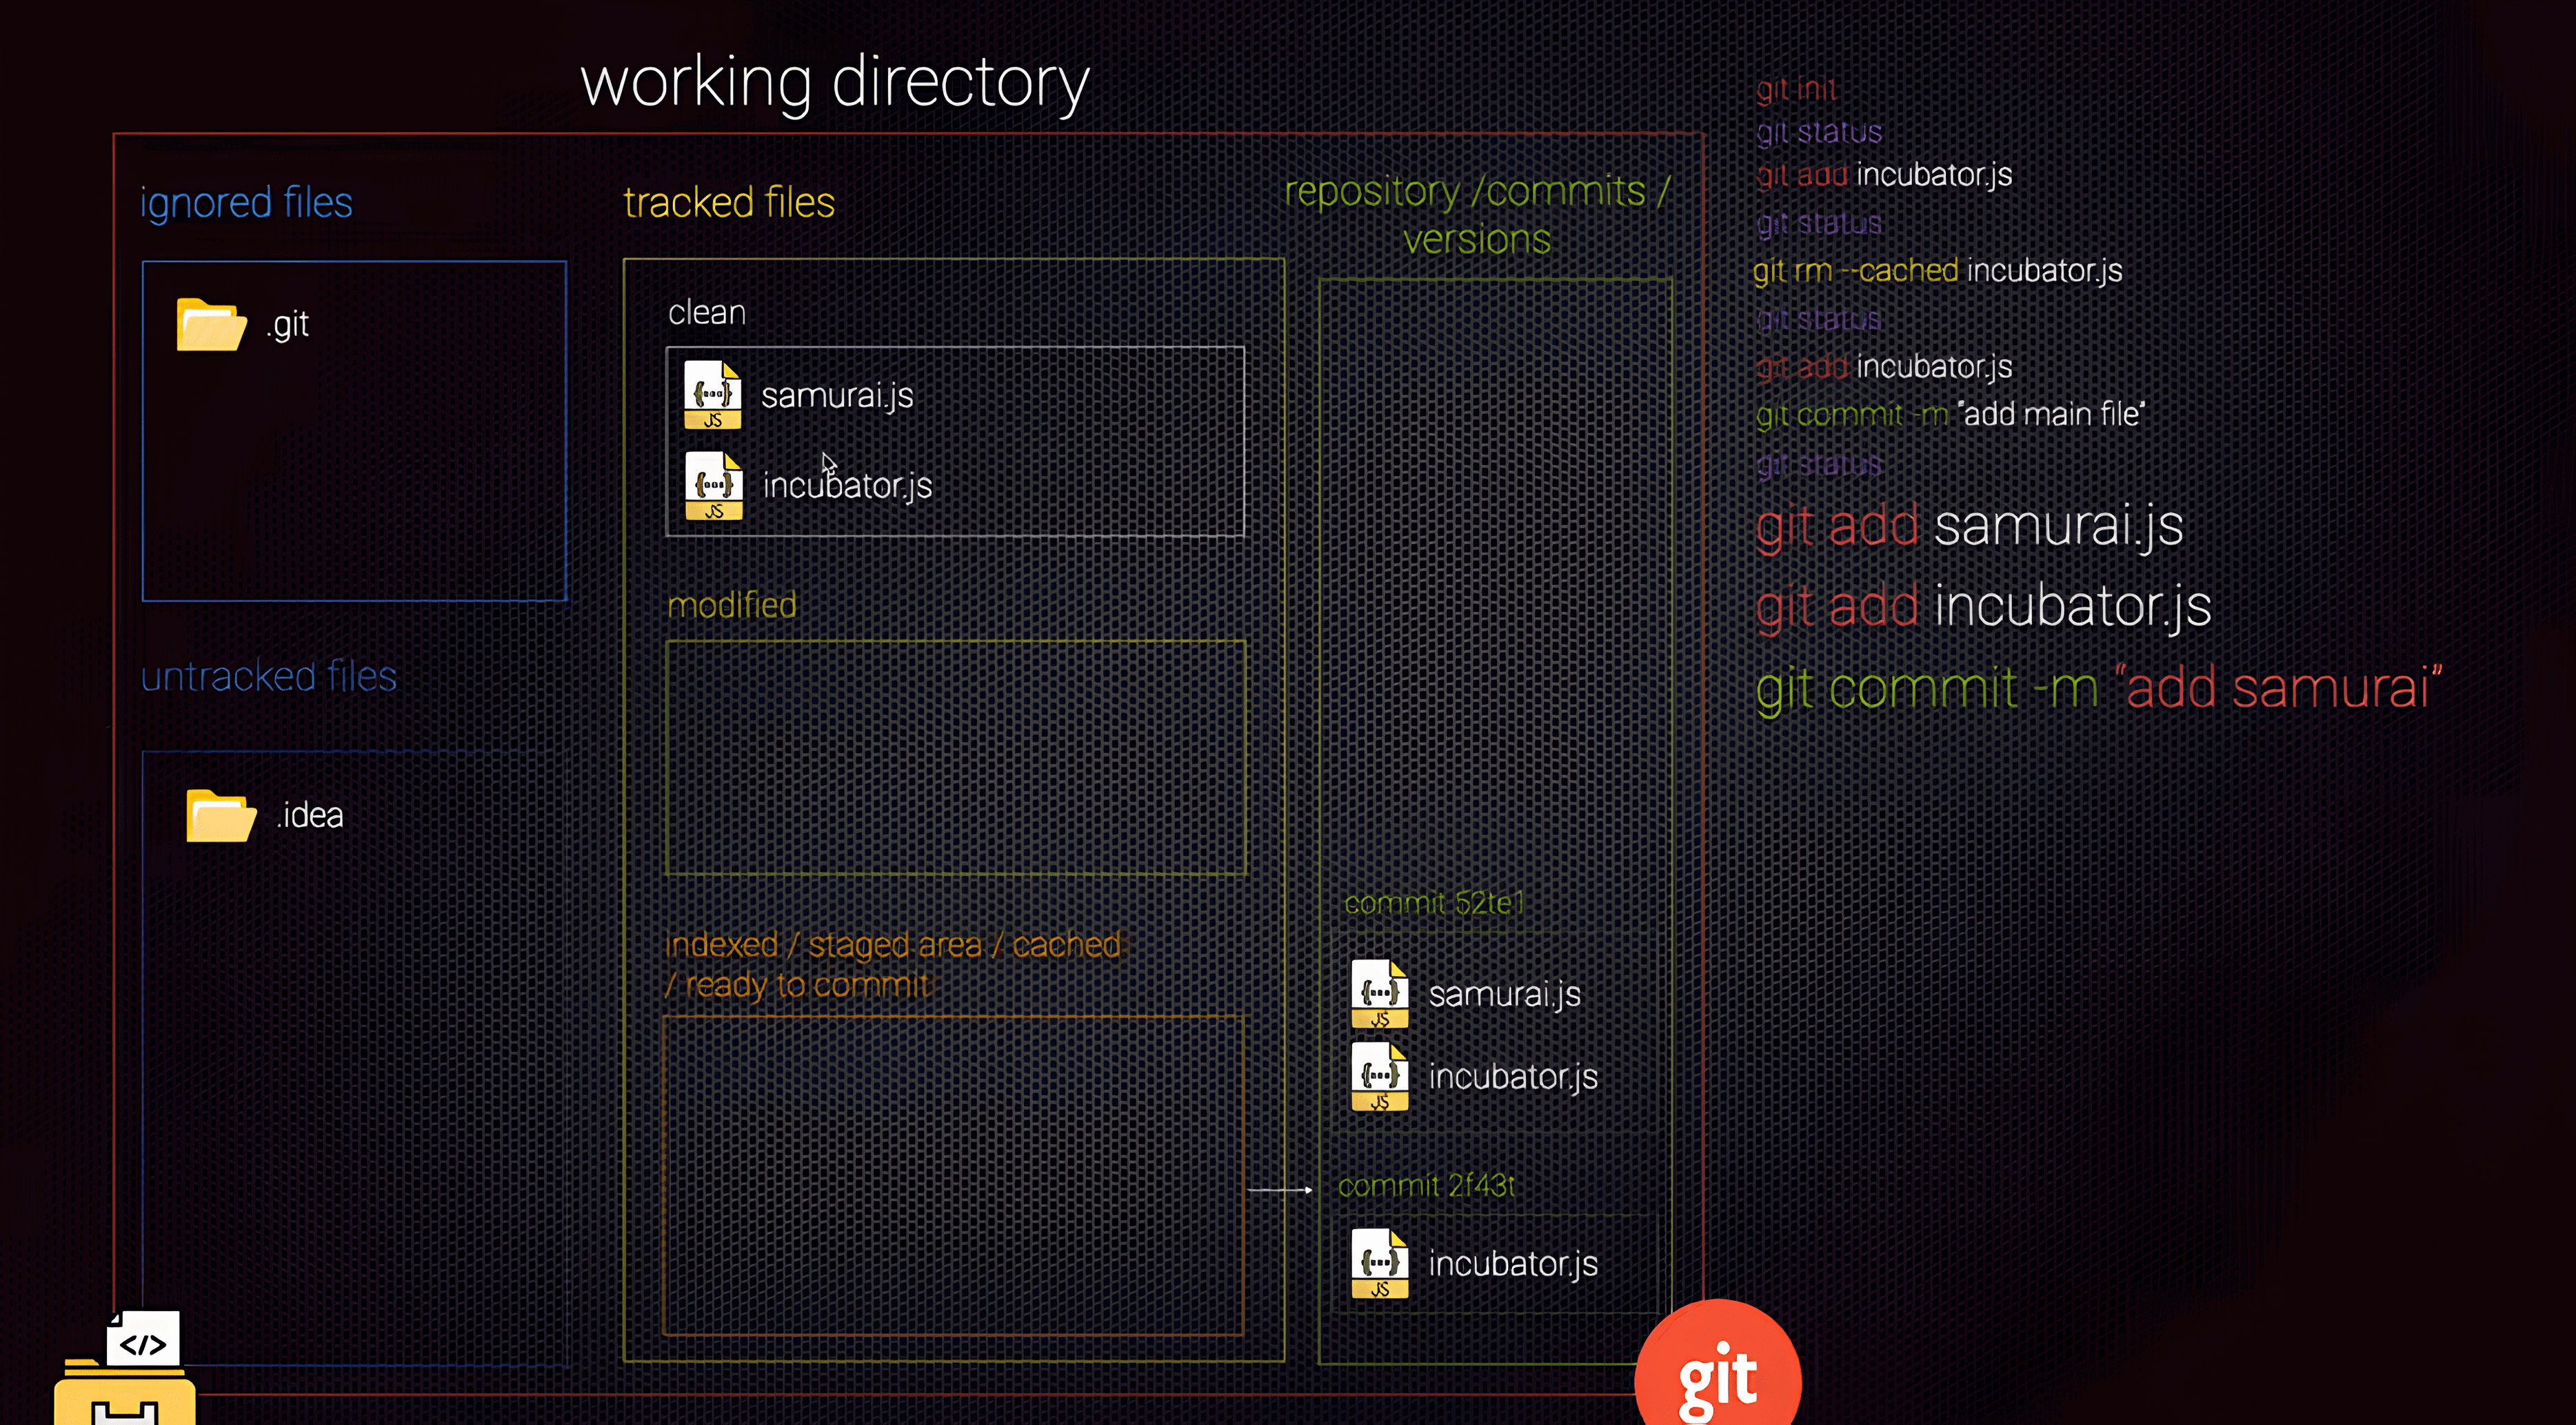This screenshot has height=1425, width=2576.
Task: Click the empty staged area box
Action: pyautogui.click(x=953, y=1175)
